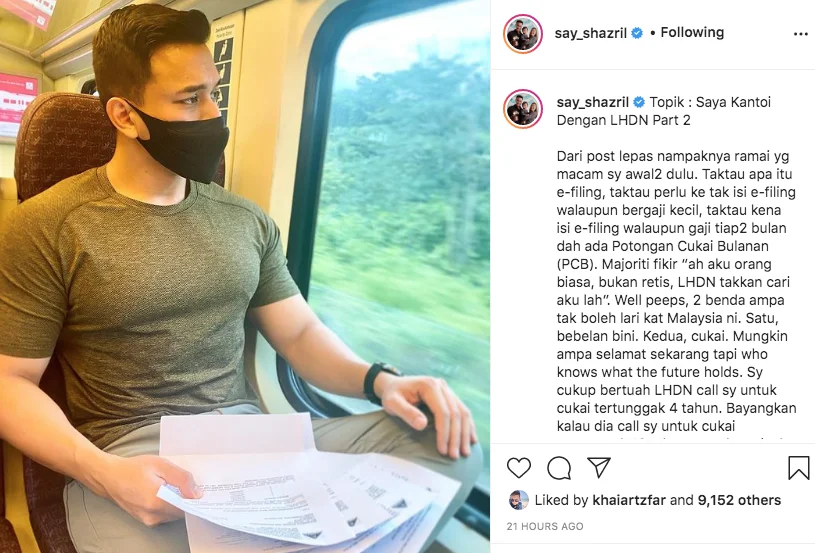Open the three-dot more options menu
This screenshot has height=553, width=815.
click(x=801, y=34)
